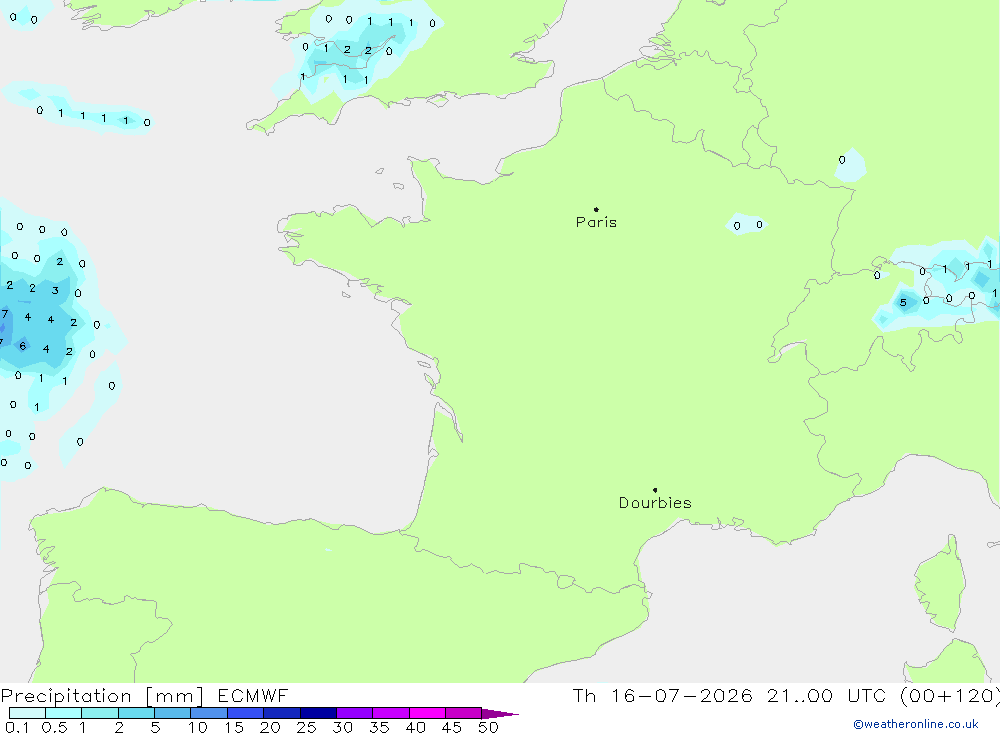
Task: Pick the 10–15 mm legend swatch
Action: 209,713
